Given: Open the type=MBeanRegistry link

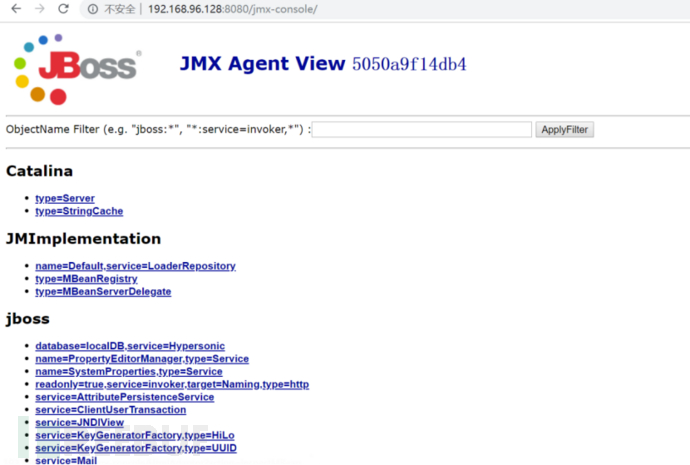Looking at the screenshot, I should [86, 279].
